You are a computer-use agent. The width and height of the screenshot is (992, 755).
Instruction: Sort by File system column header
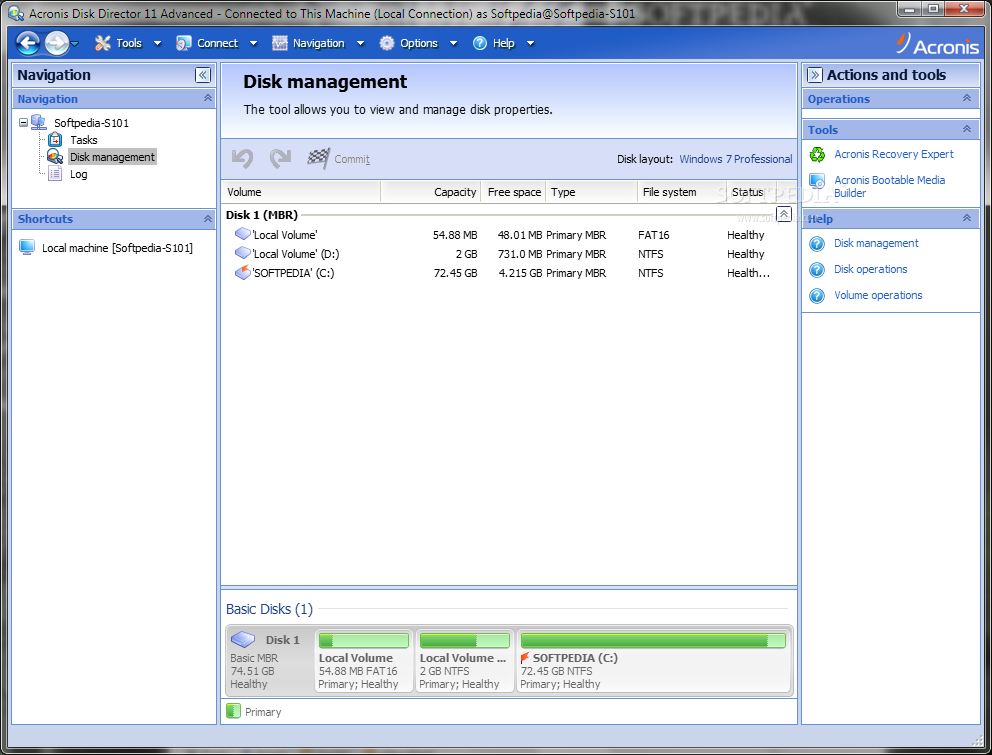(681, 192)
